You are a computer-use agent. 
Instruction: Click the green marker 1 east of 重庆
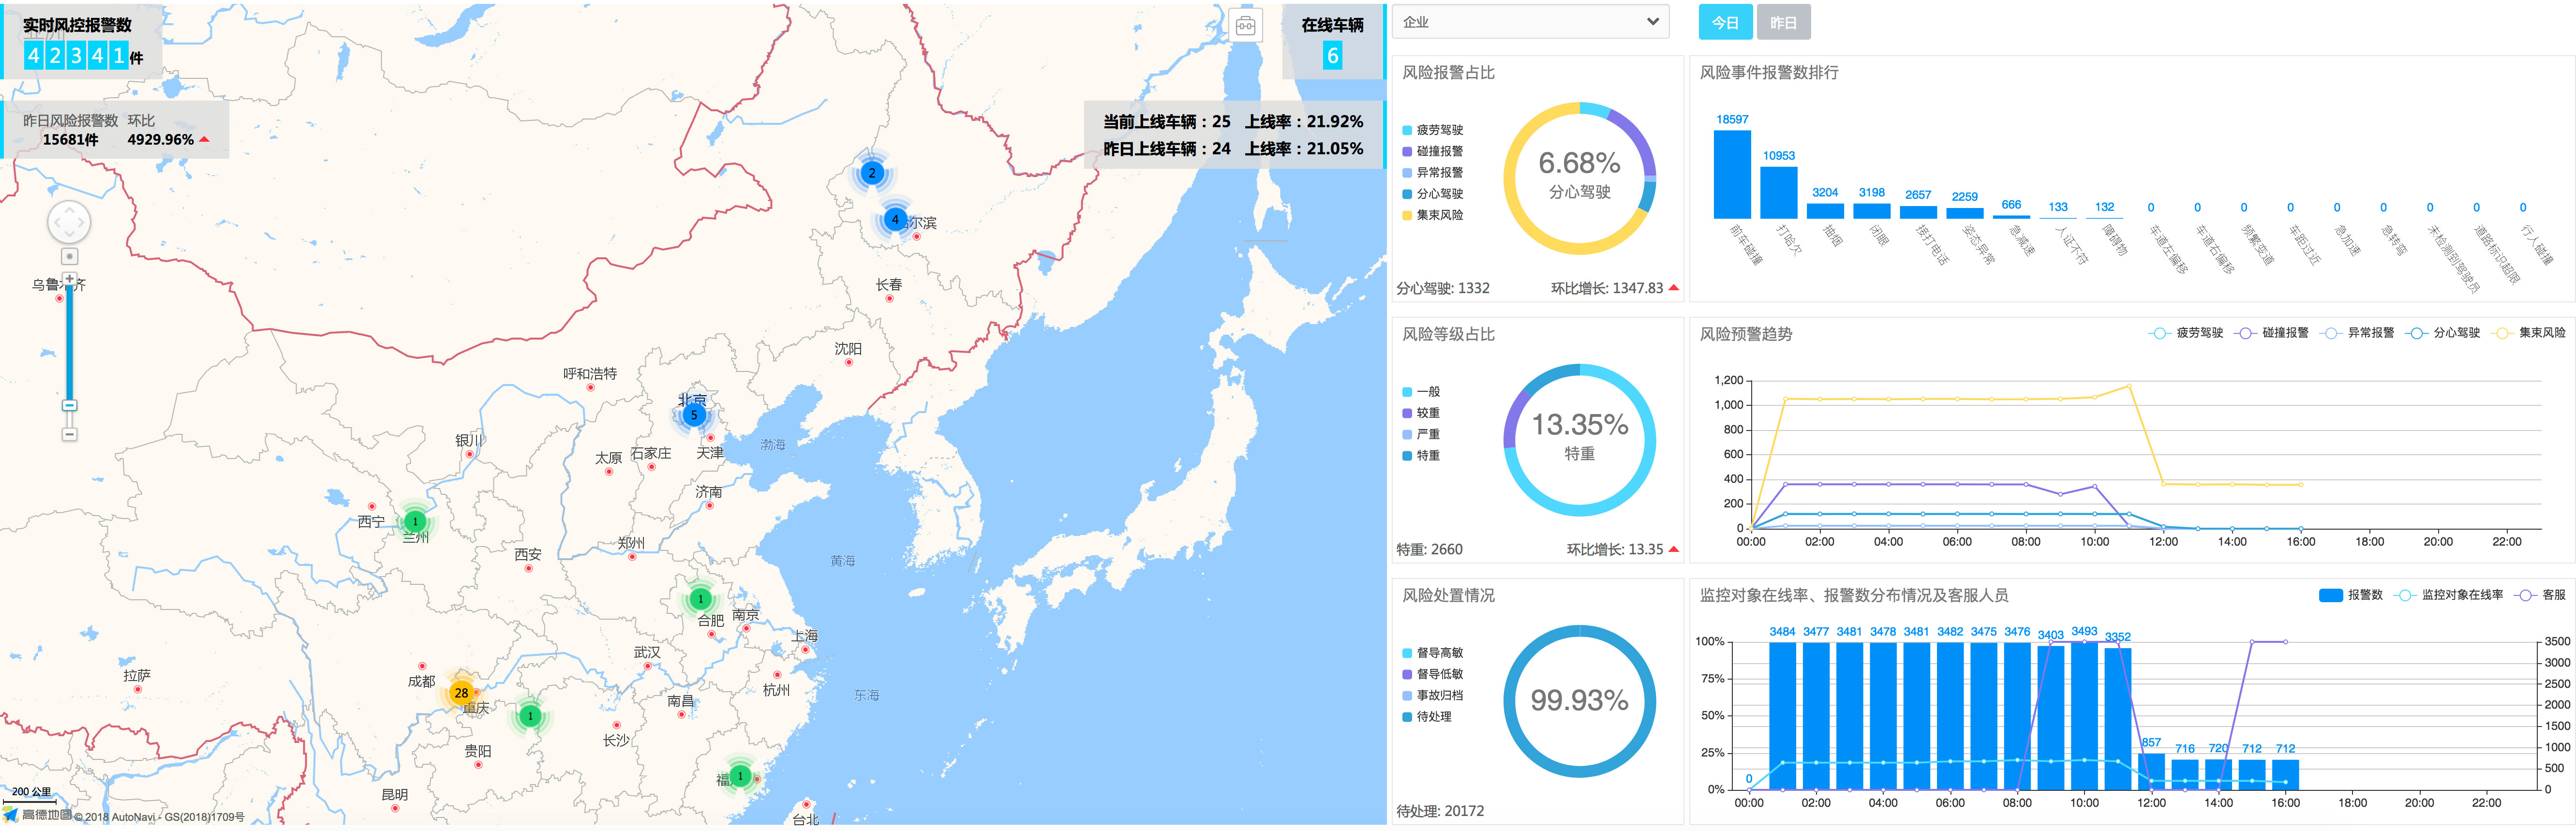(x=531, y=716)
